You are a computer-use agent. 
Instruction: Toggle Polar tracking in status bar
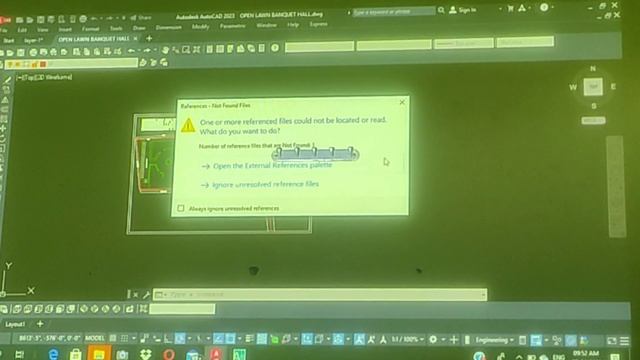click(x=180, y=338)
